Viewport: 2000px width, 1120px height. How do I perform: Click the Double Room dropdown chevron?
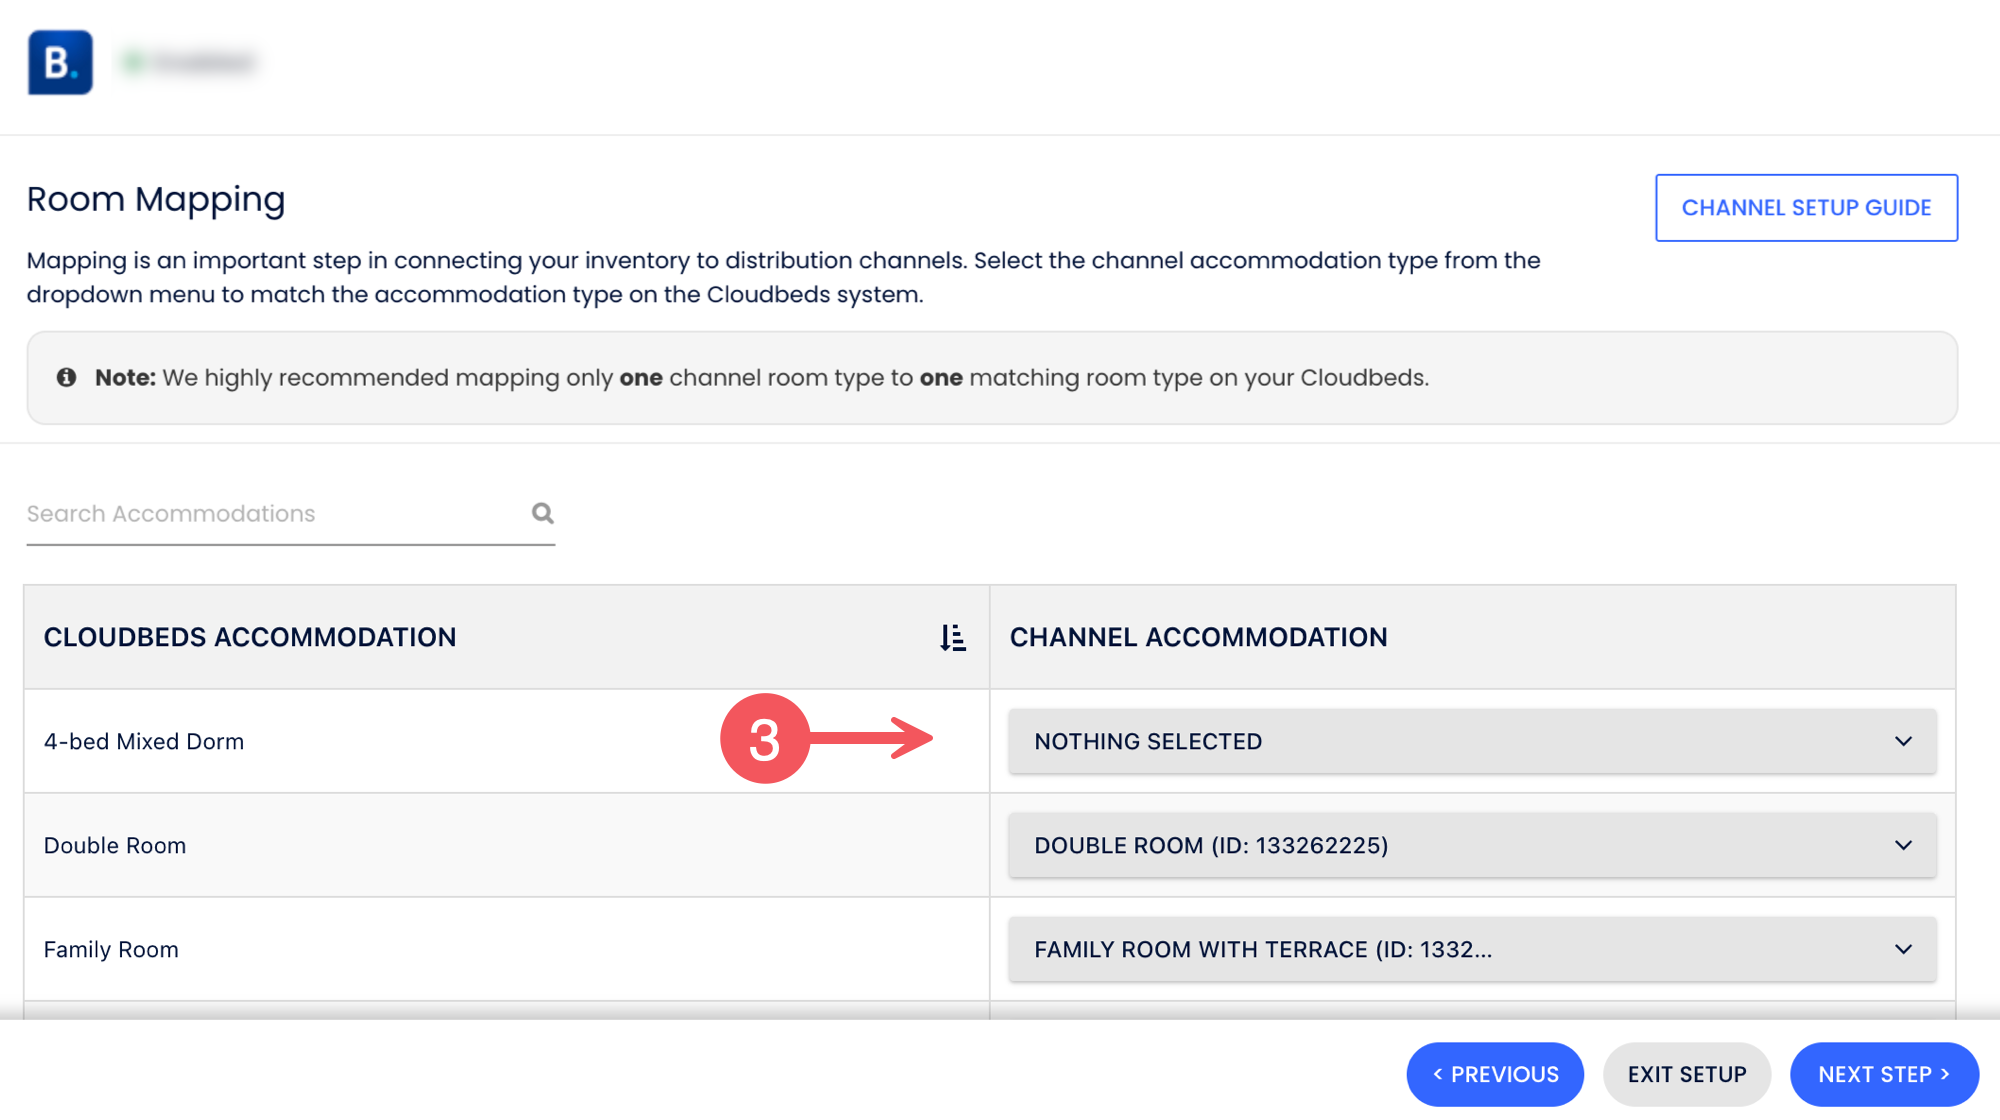[1902, 845]
